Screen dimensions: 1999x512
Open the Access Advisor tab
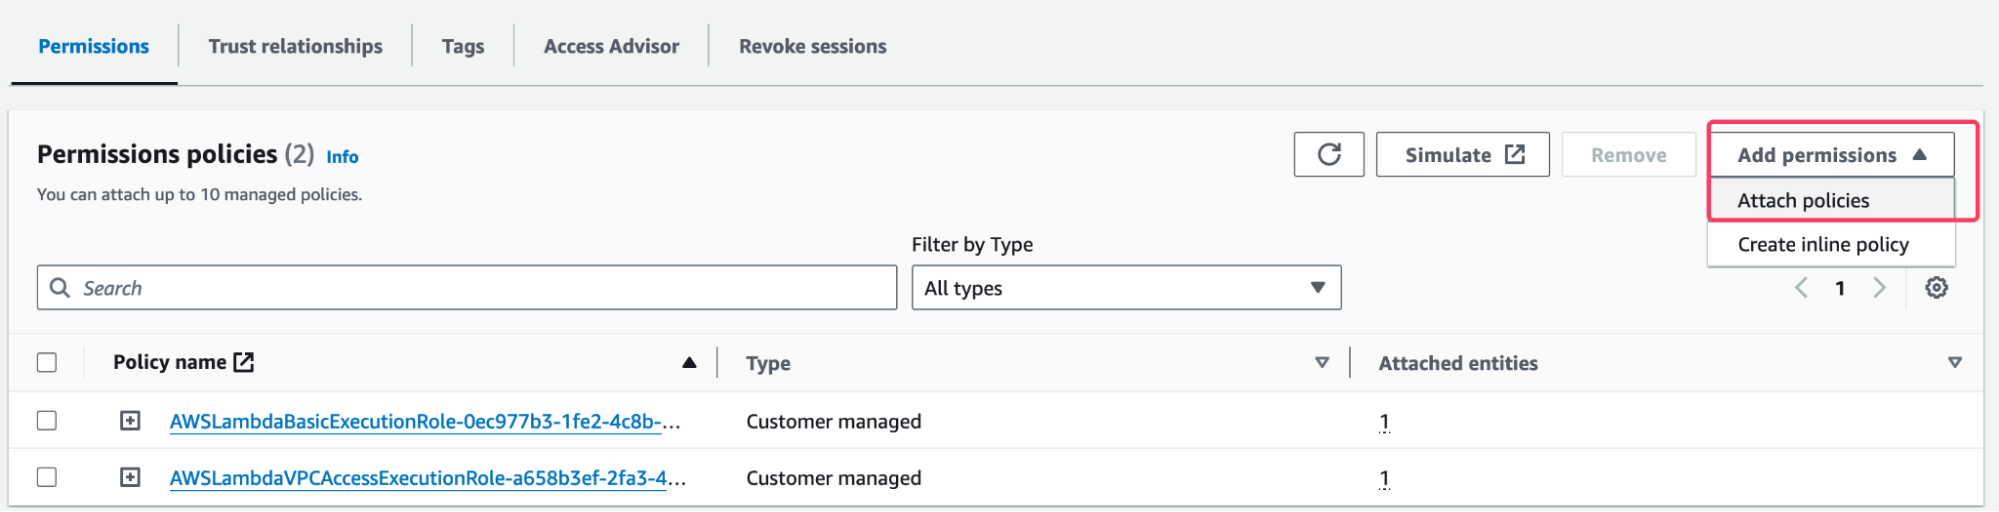click(611, 46)
